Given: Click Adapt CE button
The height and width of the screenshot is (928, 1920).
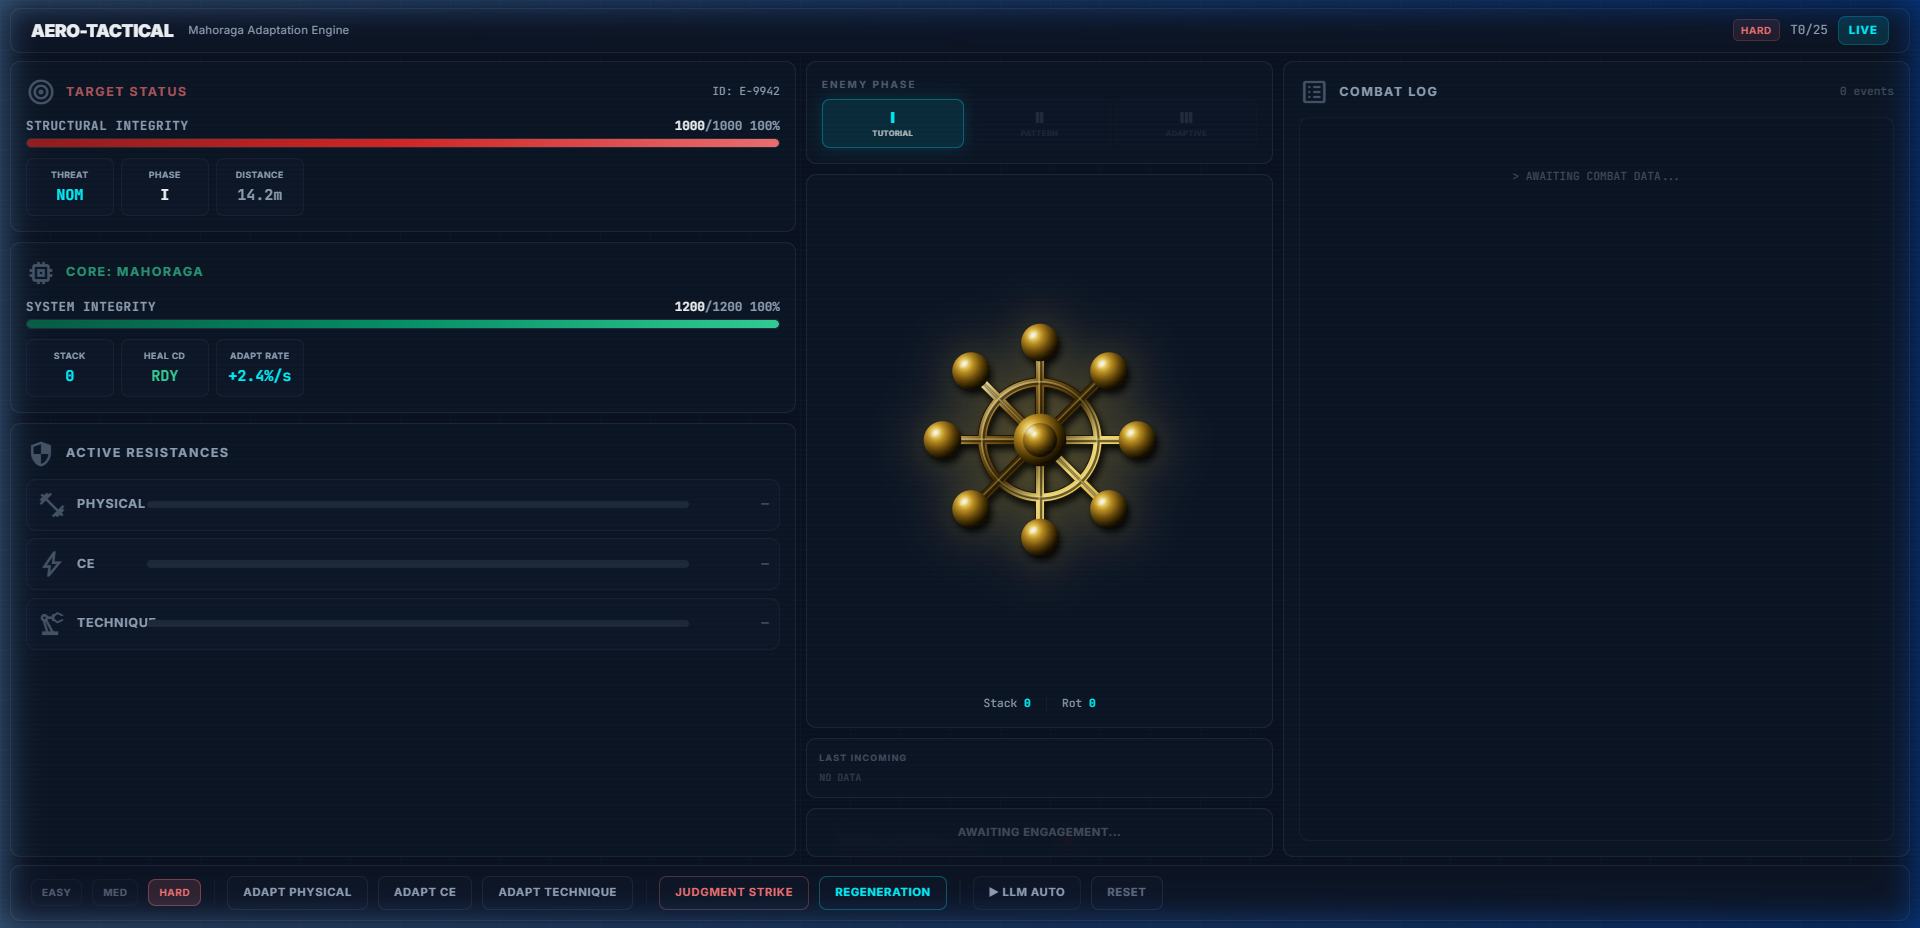Looking at the screenshot, I should point(425,892).
